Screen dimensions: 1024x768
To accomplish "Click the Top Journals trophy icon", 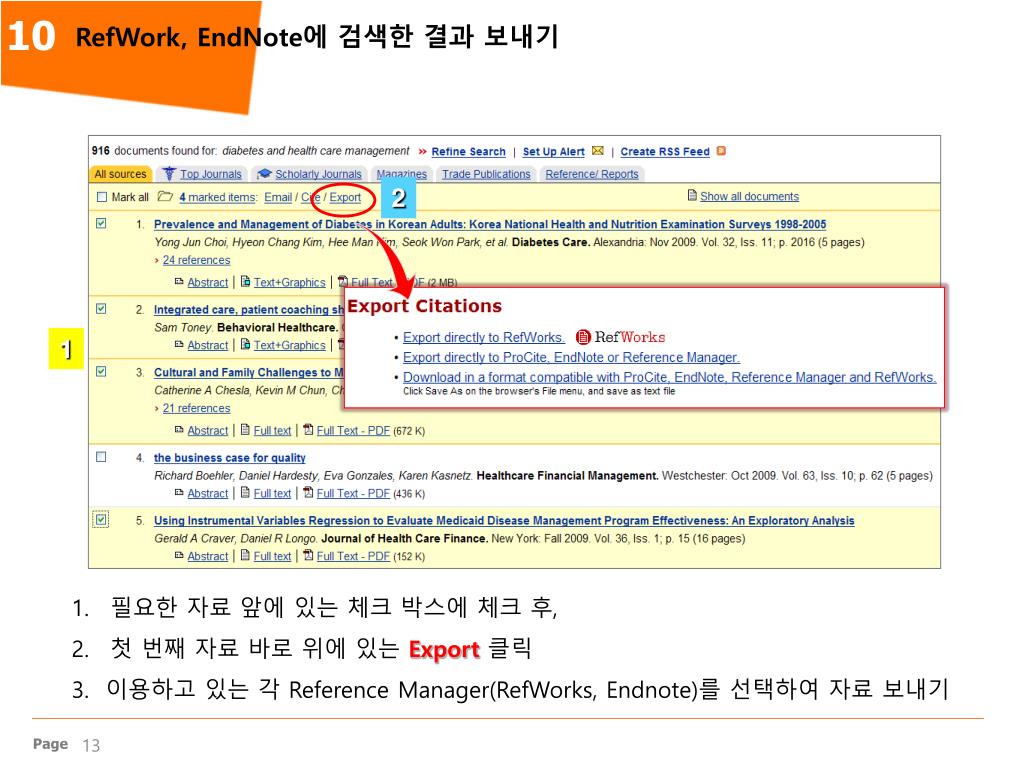I will [170, 173].
